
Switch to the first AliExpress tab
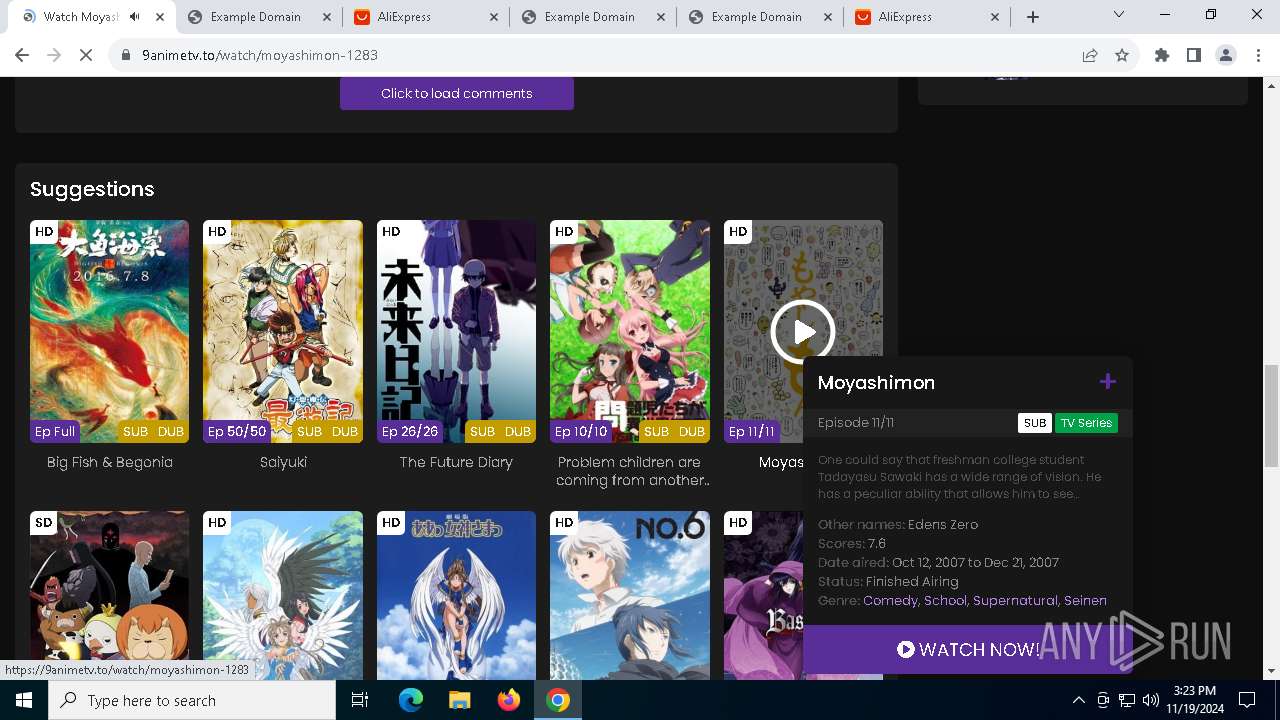[425, 17]
